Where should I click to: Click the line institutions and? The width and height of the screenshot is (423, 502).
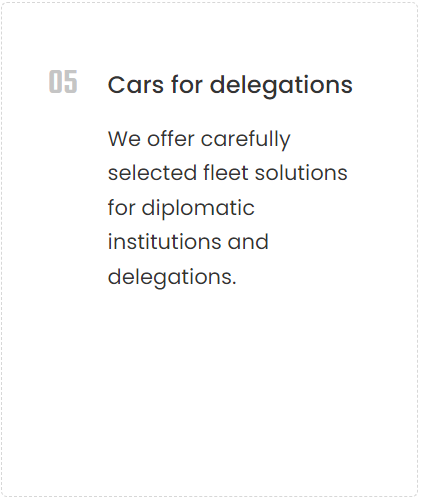(188, 242)
